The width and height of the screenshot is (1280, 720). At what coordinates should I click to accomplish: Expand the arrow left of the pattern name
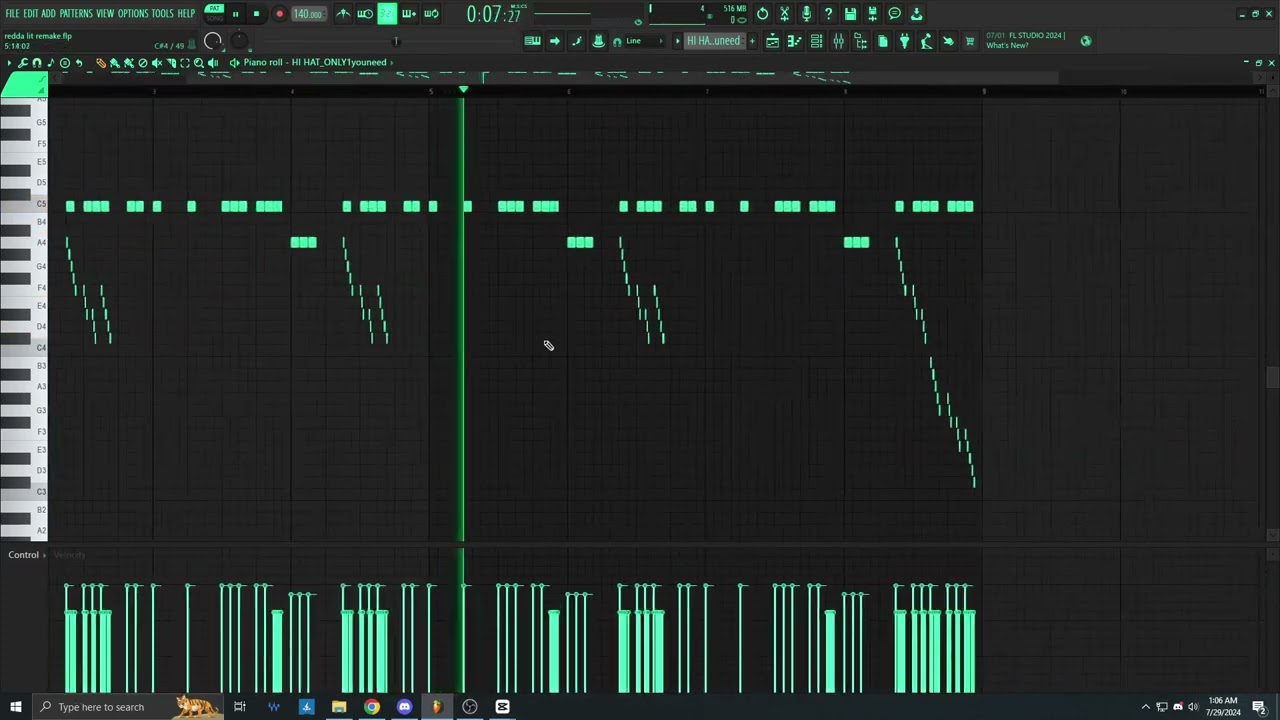coord(677,41)
